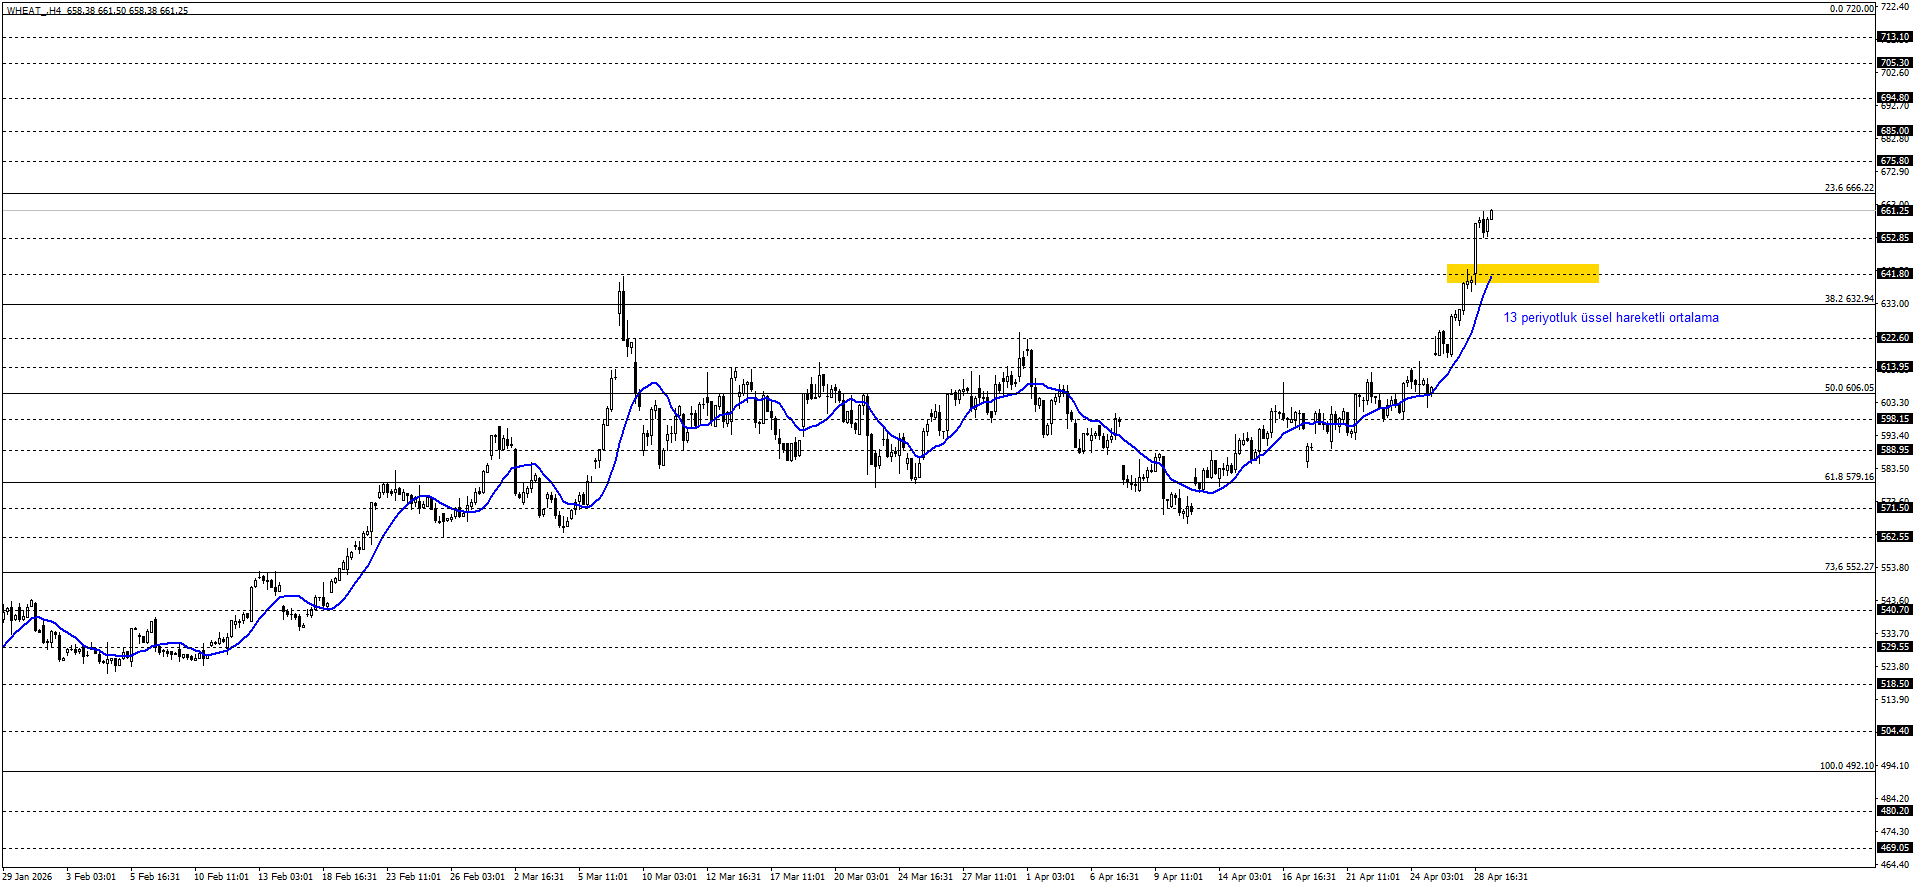
Task: Click the '24 Apr 03:01' time axis label
Action: (1437, 877)
